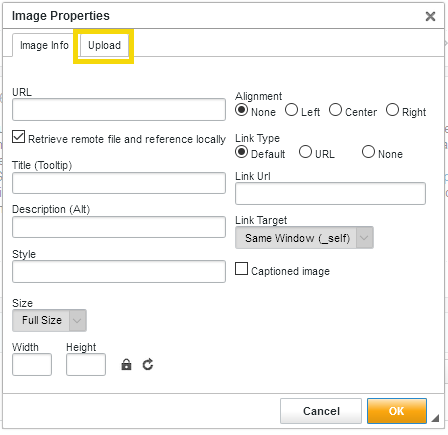Select the Image Info tab

44,45
